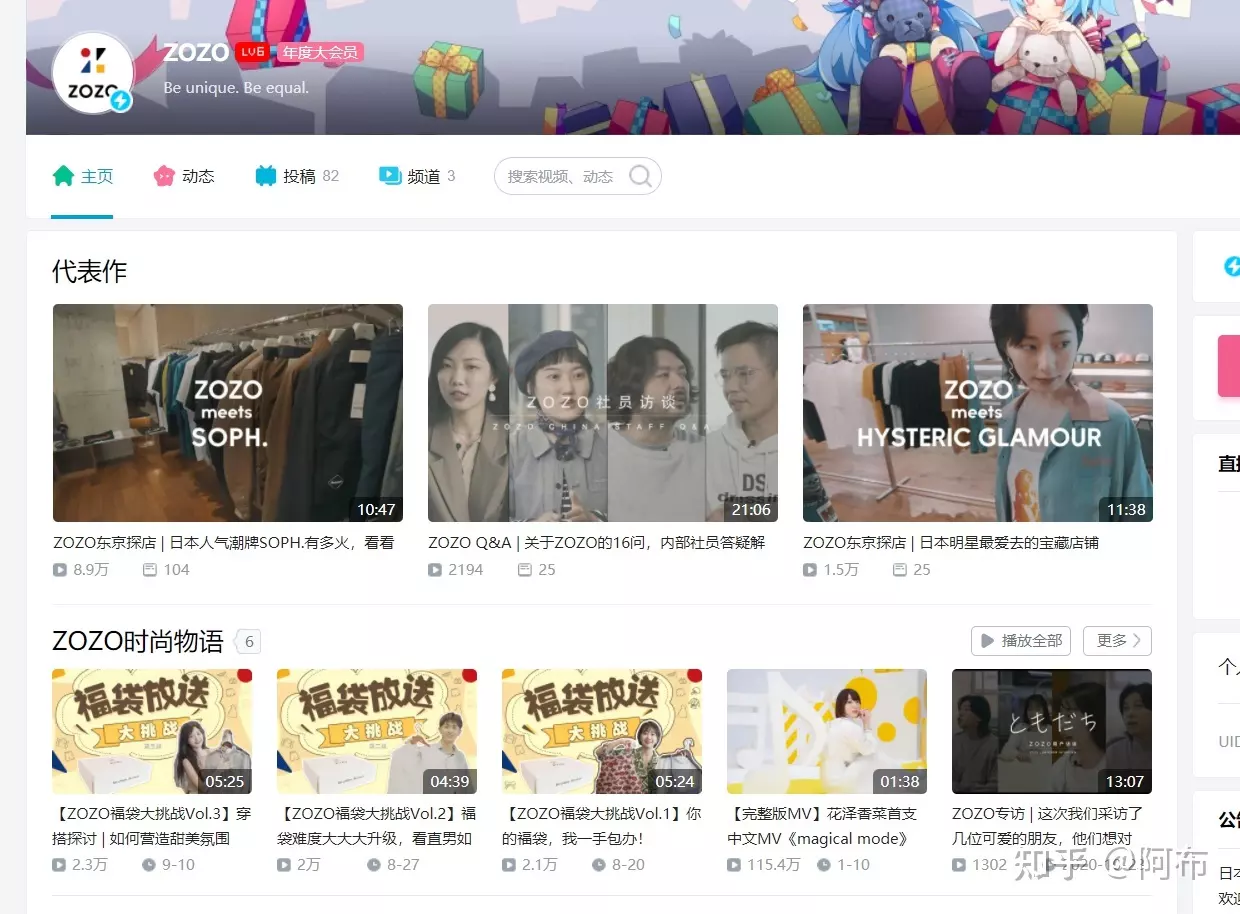Open the 频道 3 tab
This screenshot has width=1240, height=914.
(x=417, y=176)
